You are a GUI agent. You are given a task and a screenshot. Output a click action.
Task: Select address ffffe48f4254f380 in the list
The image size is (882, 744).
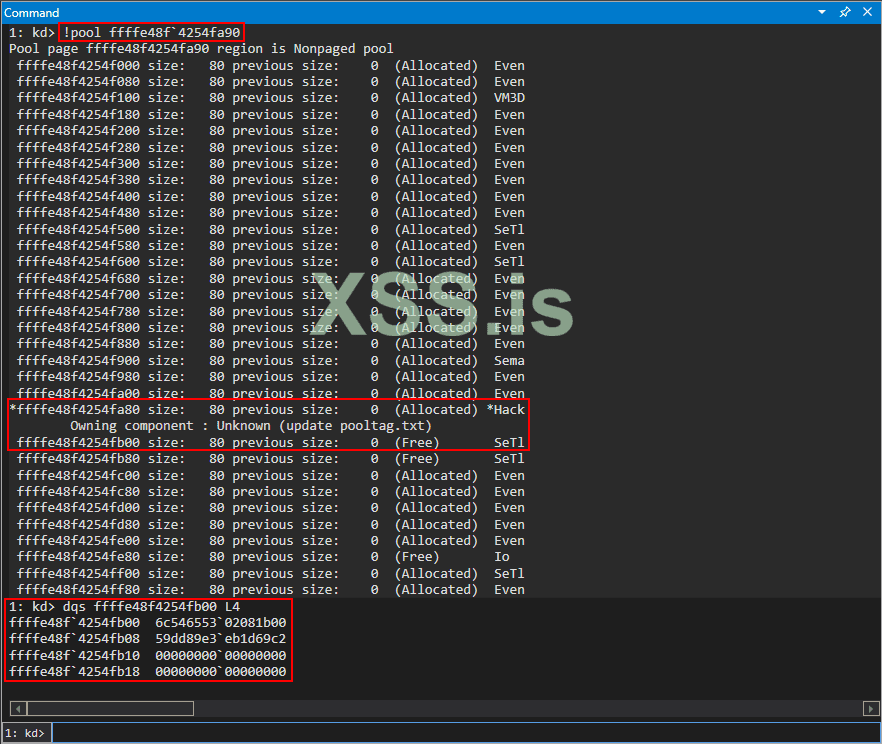coord(78,180)
